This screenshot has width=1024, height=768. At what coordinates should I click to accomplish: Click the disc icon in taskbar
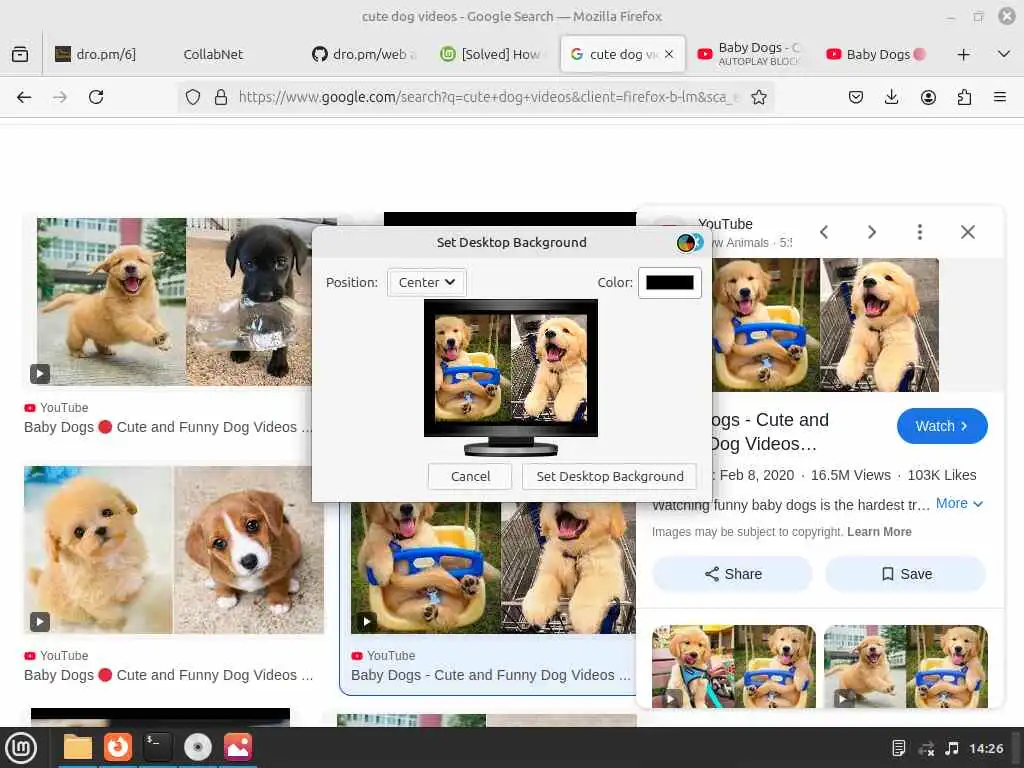pos(198,748)
